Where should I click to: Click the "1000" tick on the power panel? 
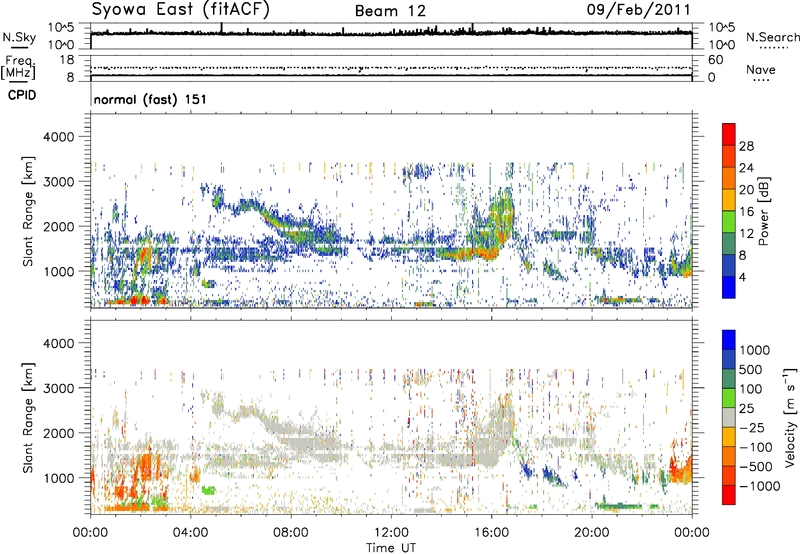58,271
